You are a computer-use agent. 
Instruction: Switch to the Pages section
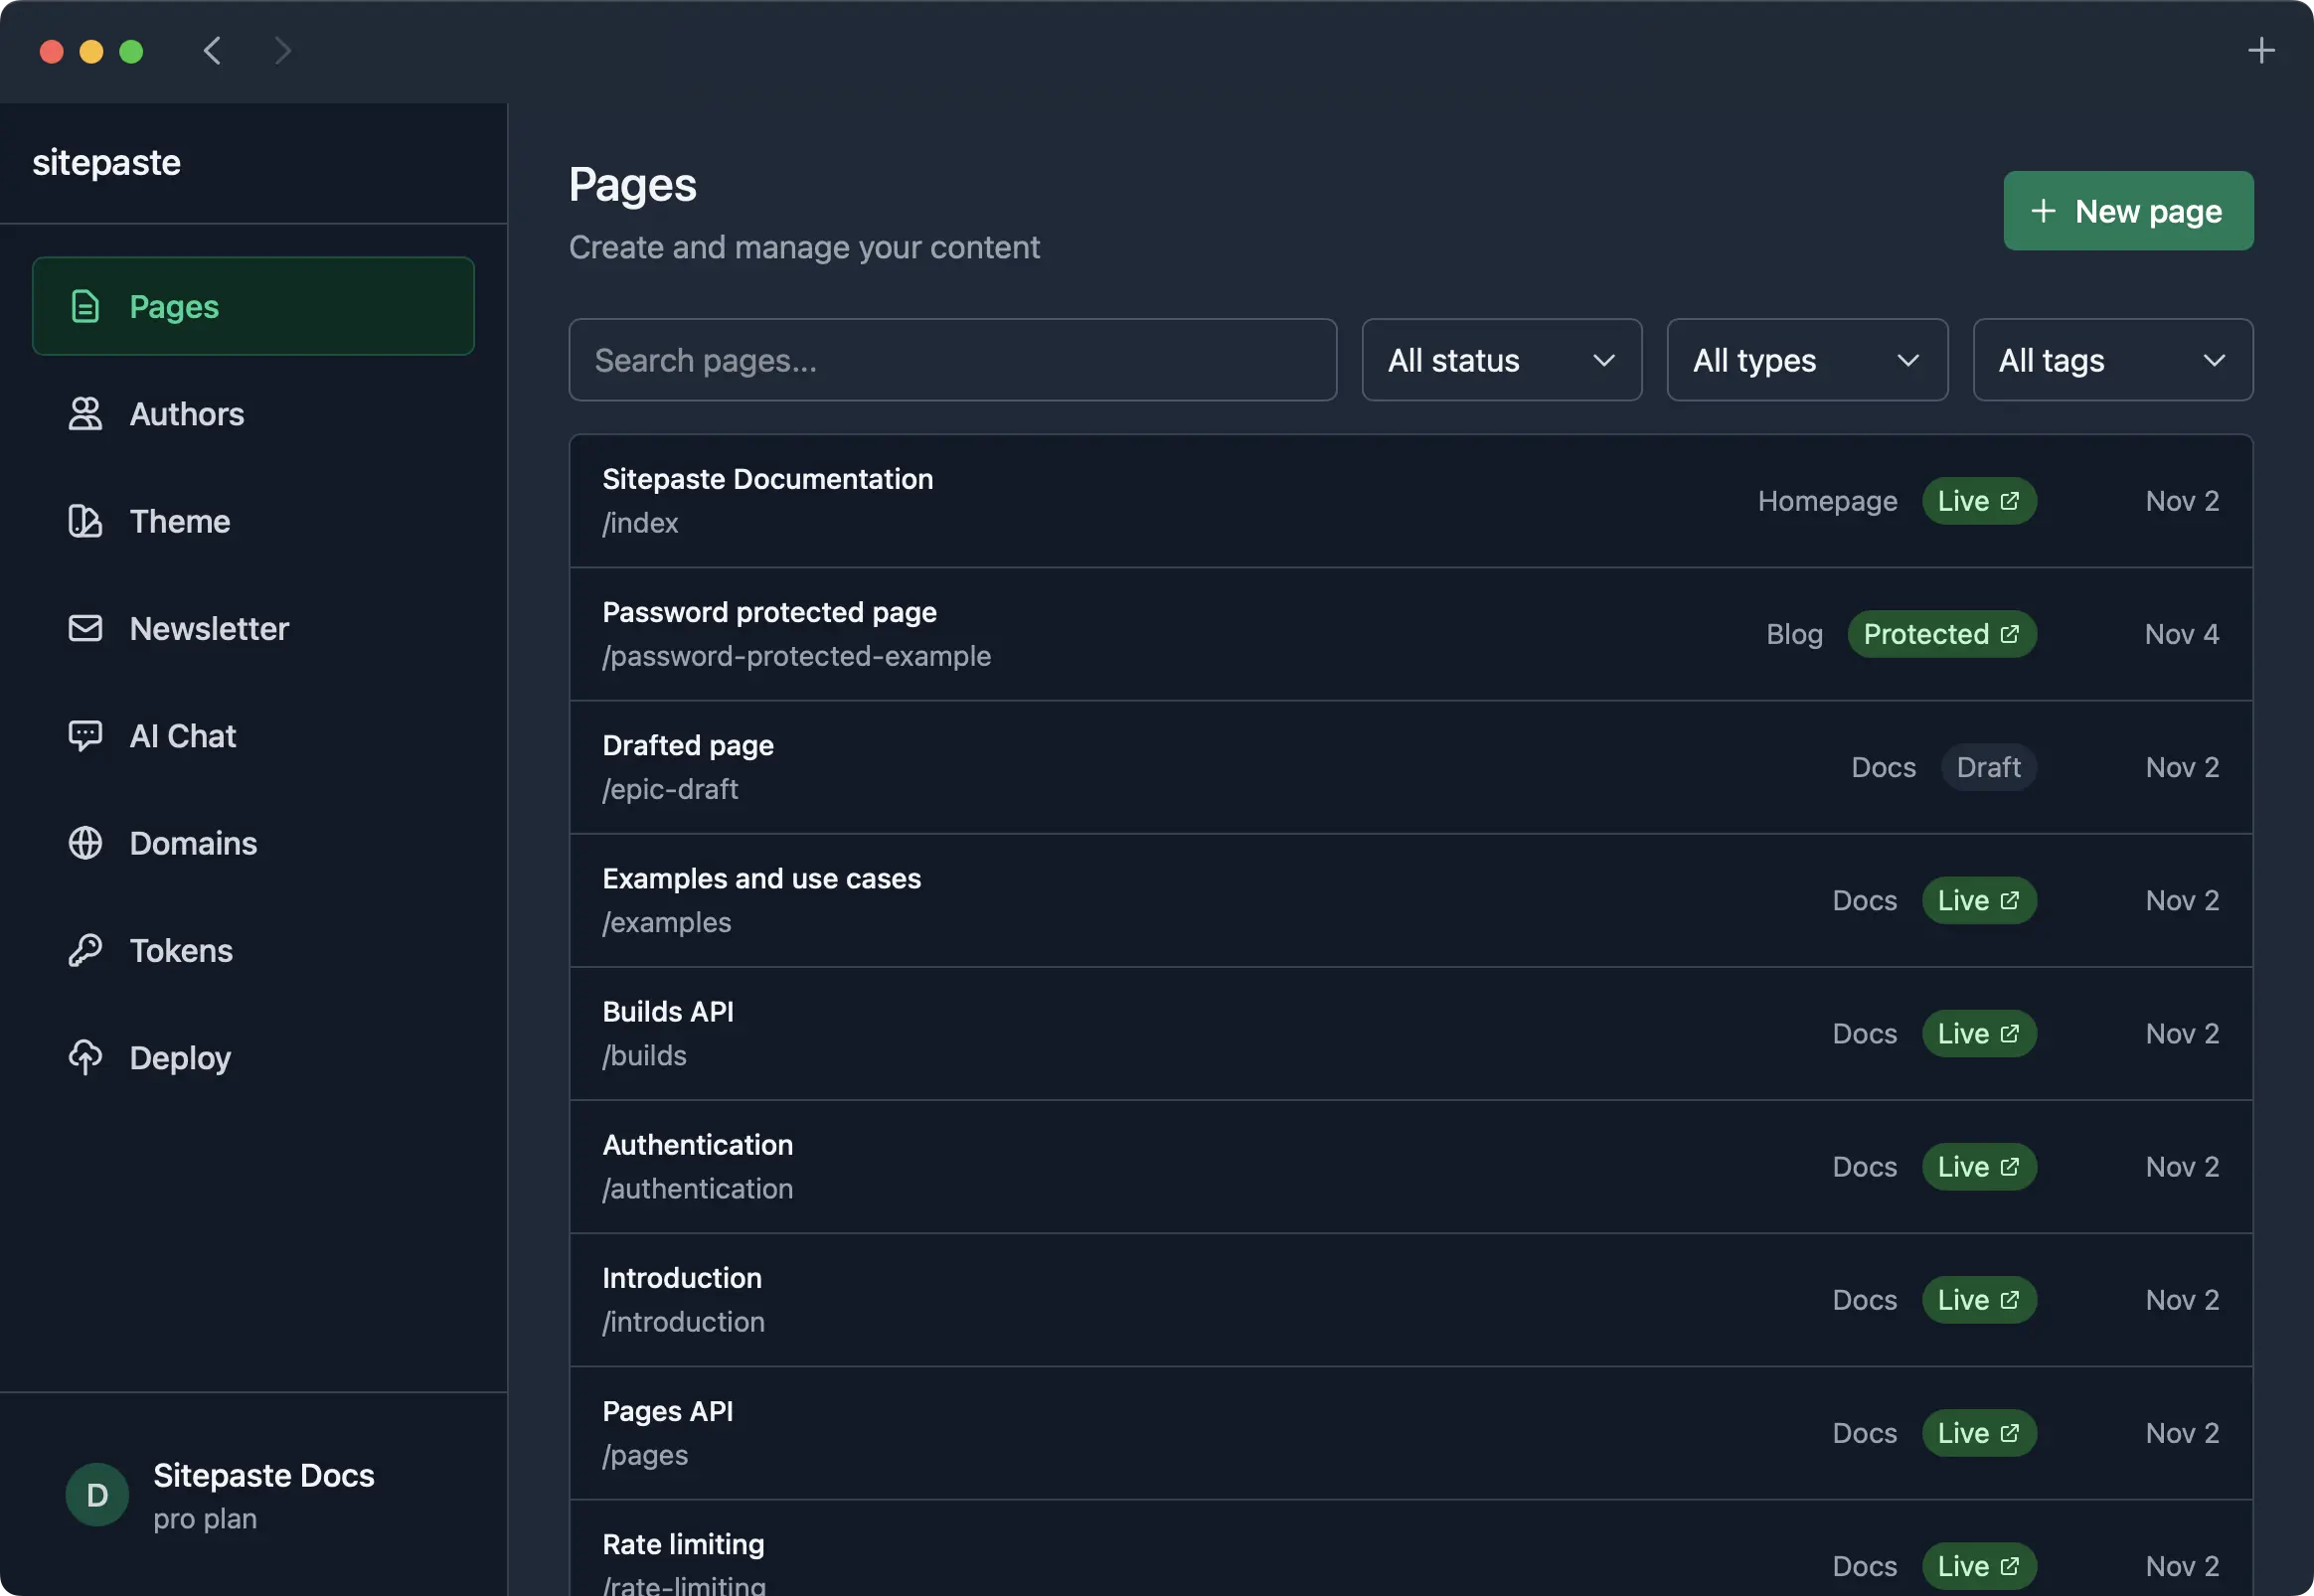173,307
